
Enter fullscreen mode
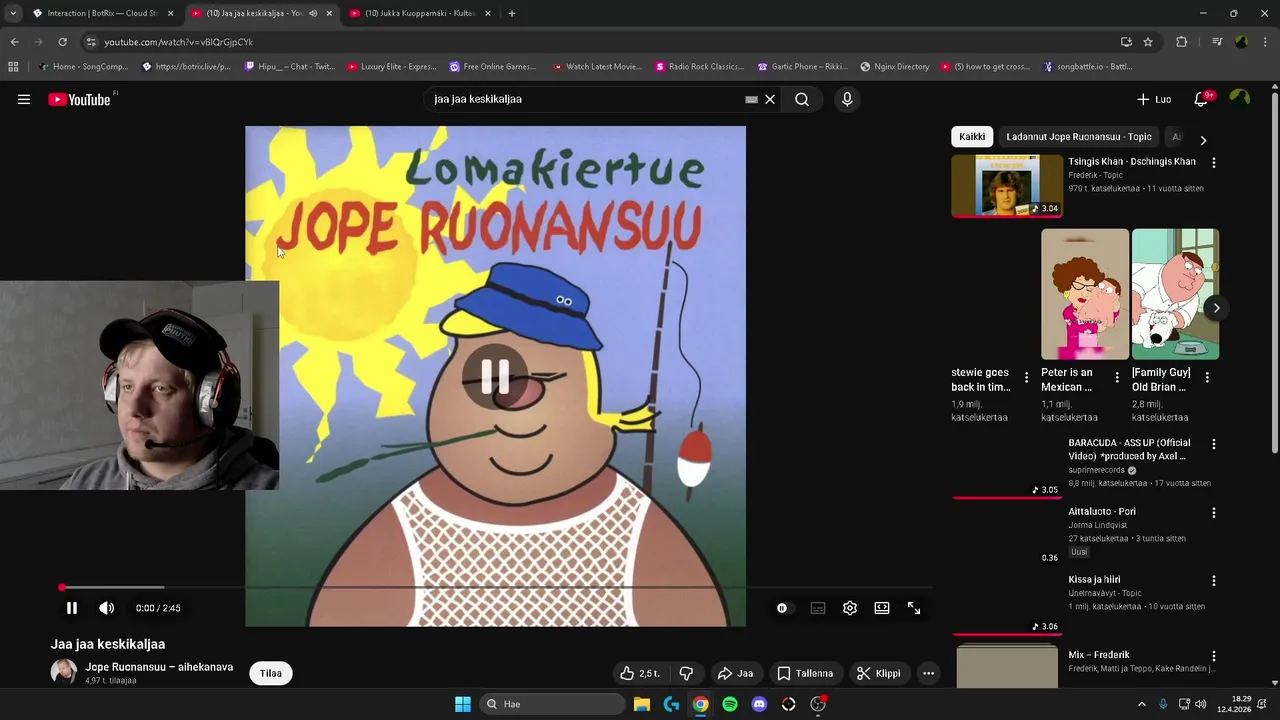pyautogui.click(x=914, y=608)
